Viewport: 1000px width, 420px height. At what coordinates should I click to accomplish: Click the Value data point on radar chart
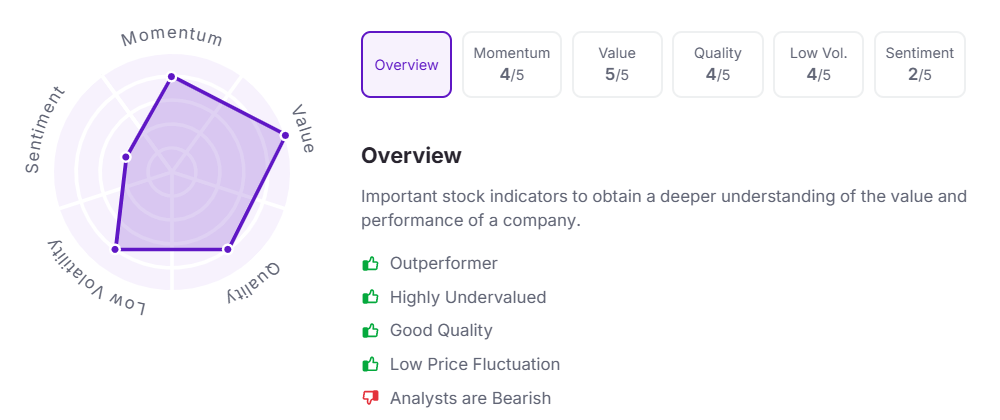(285, 135)
